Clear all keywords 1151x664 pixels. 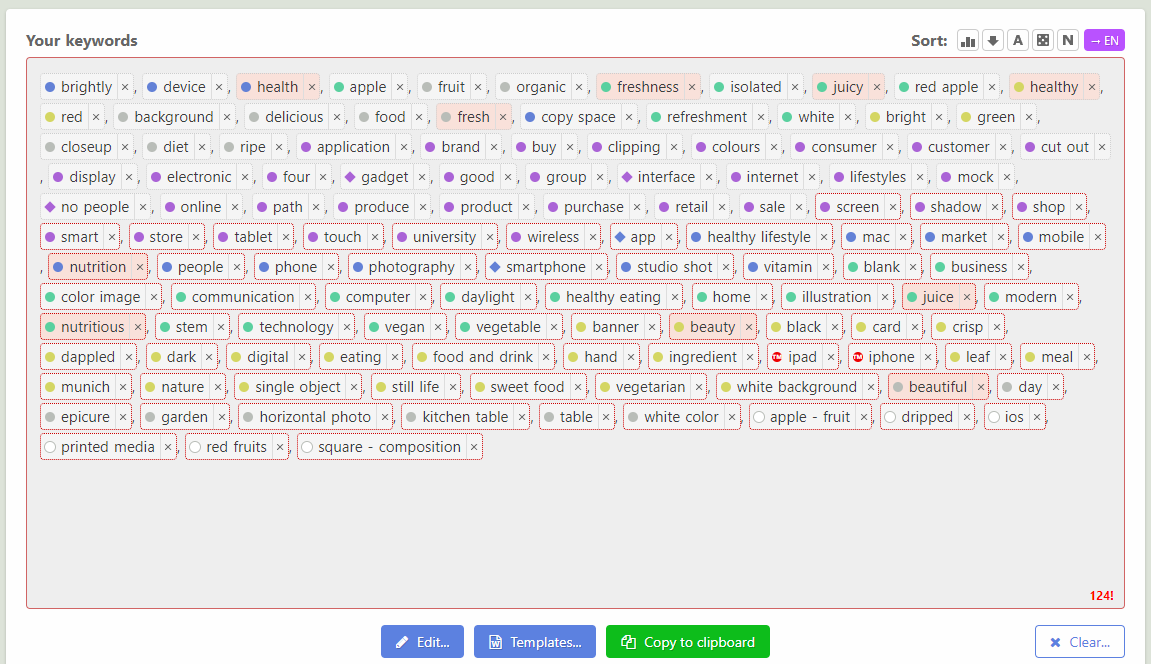pos(1080,642)
